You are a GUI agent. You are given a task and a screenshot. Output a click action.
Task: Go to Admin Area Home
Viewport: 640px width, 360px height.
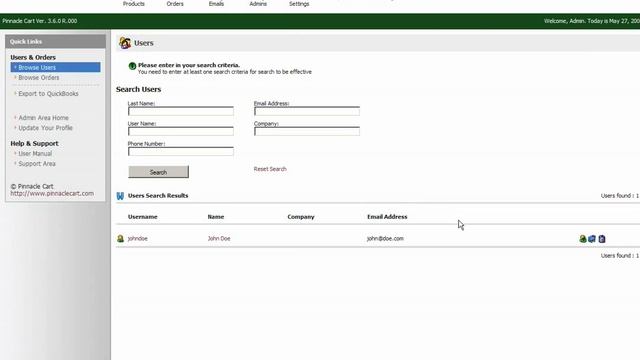pos(43,118)
